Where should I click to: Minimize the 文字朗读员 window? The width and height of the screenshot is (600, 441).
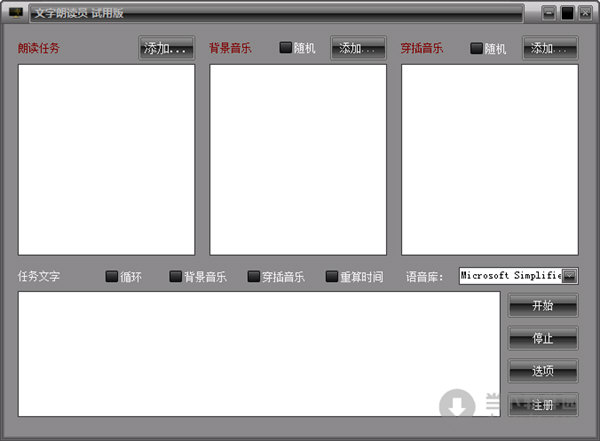click(x=549, y=13)
